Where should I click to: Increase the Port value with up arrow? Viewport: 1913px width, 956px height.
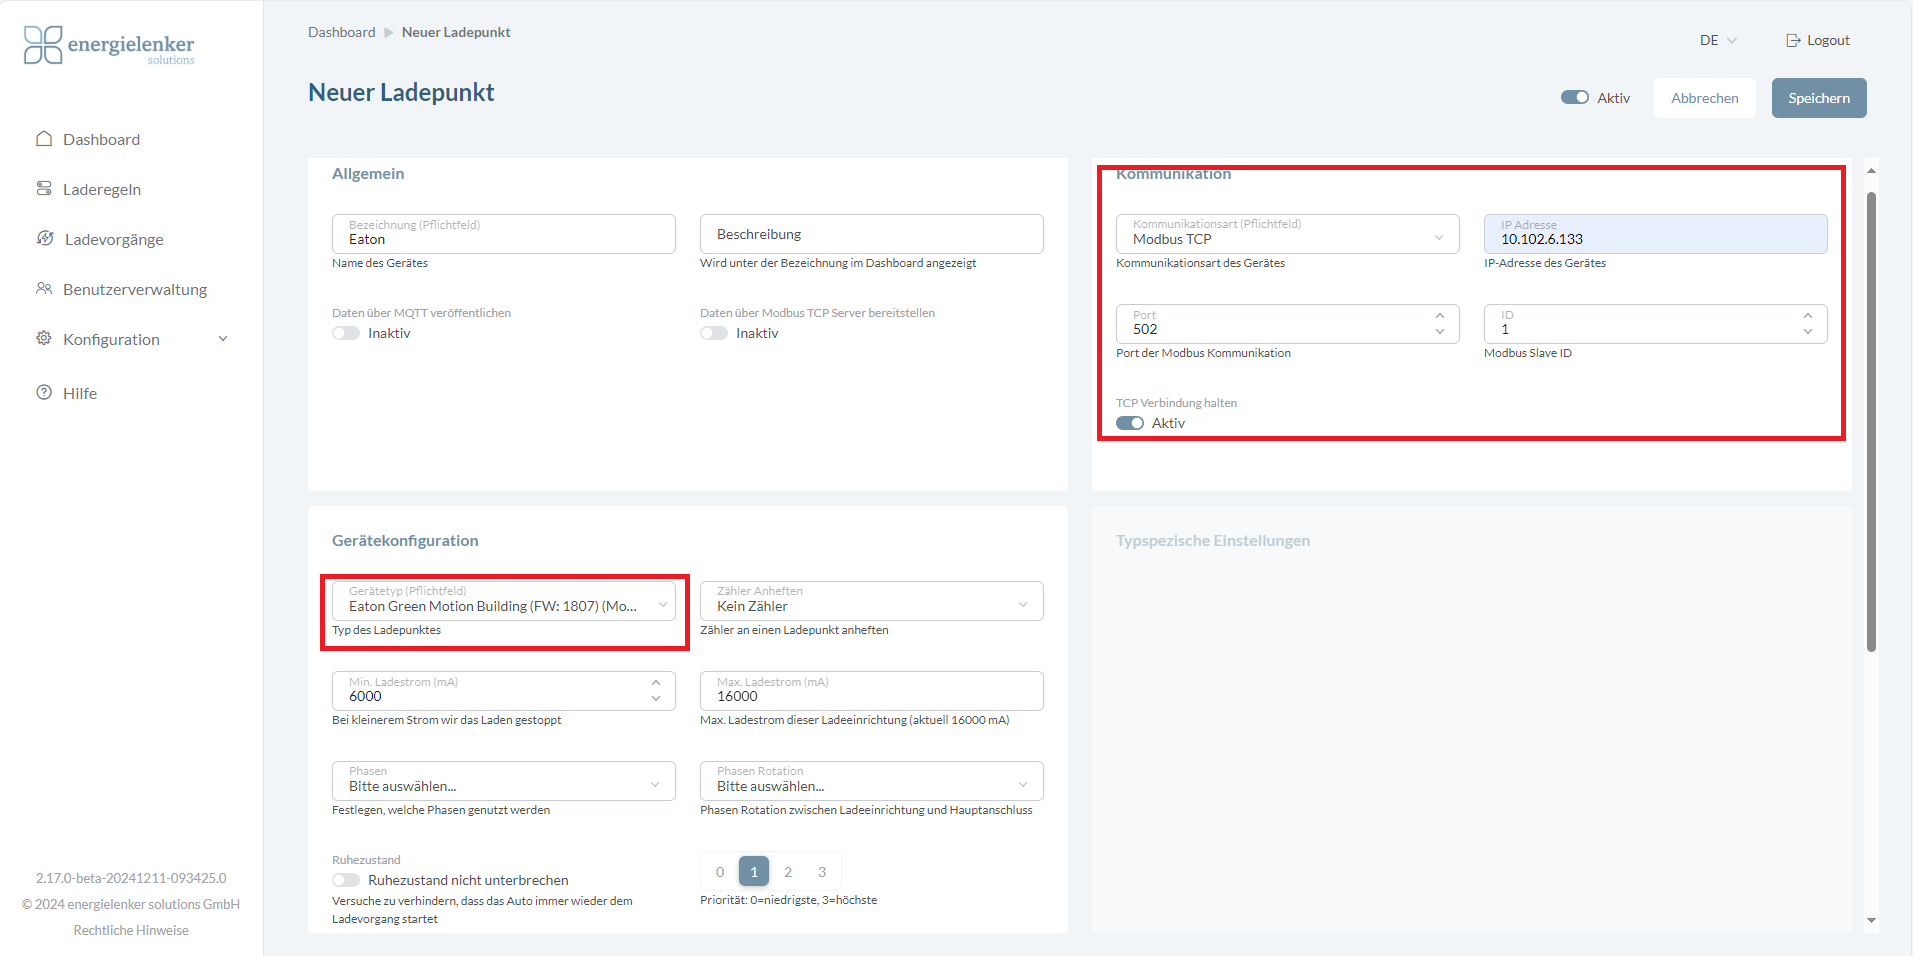[1440, 316]
